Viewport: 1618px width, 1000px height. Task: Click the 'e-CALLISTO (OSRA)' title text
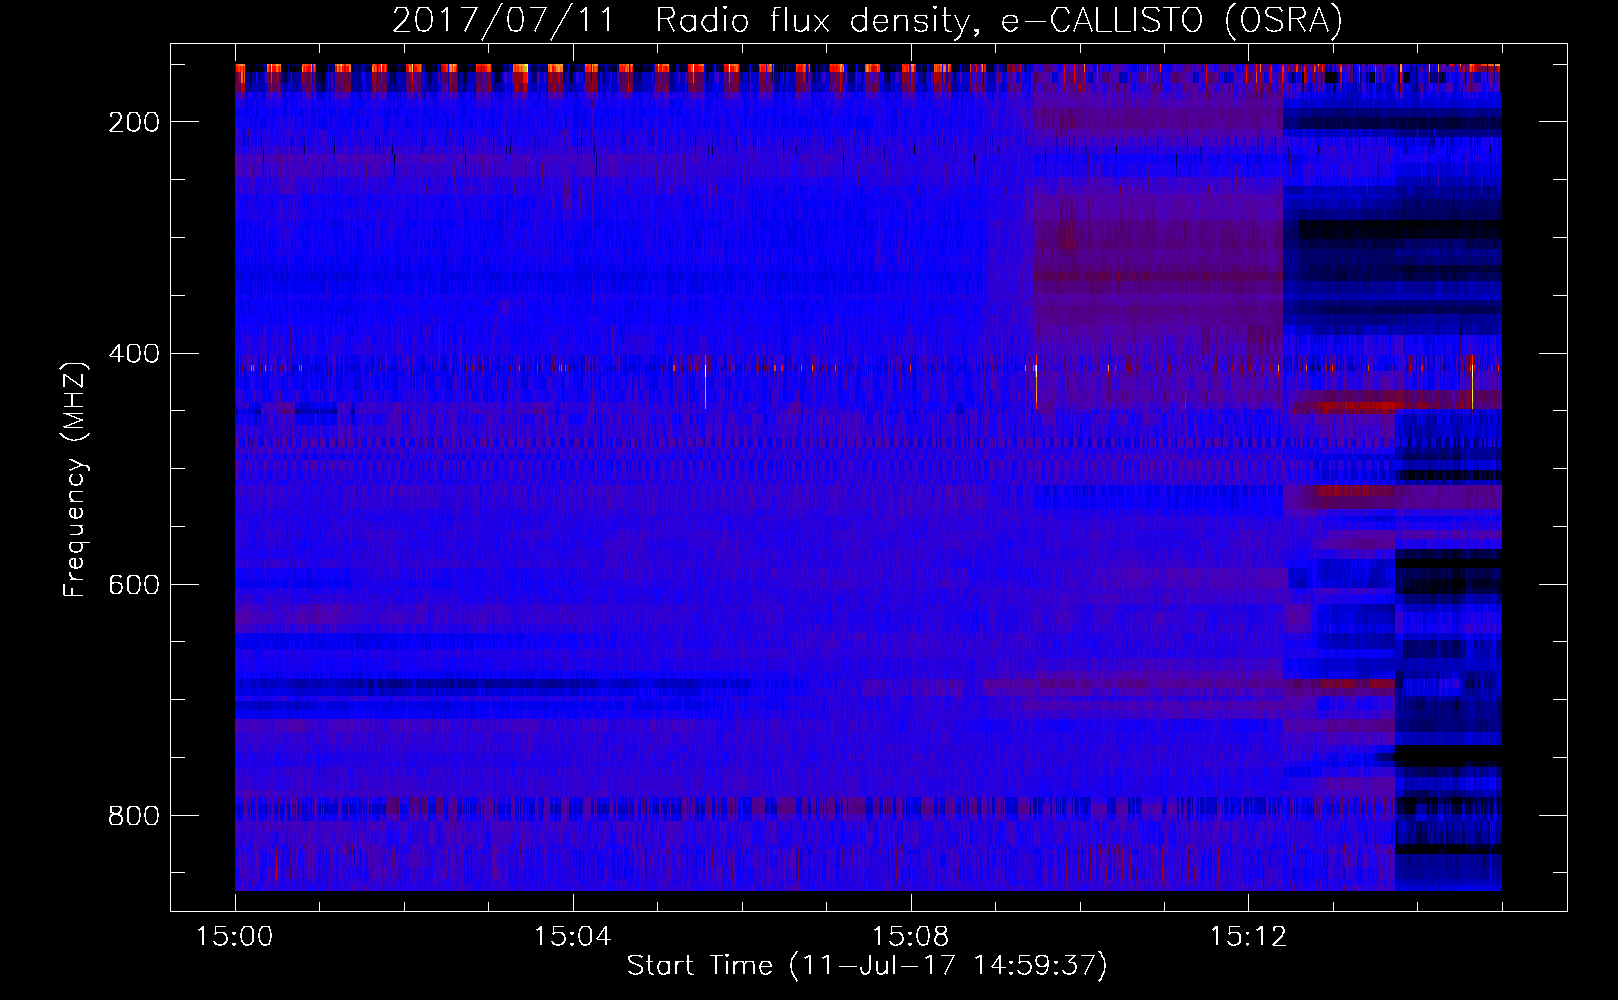[1172, 20]
